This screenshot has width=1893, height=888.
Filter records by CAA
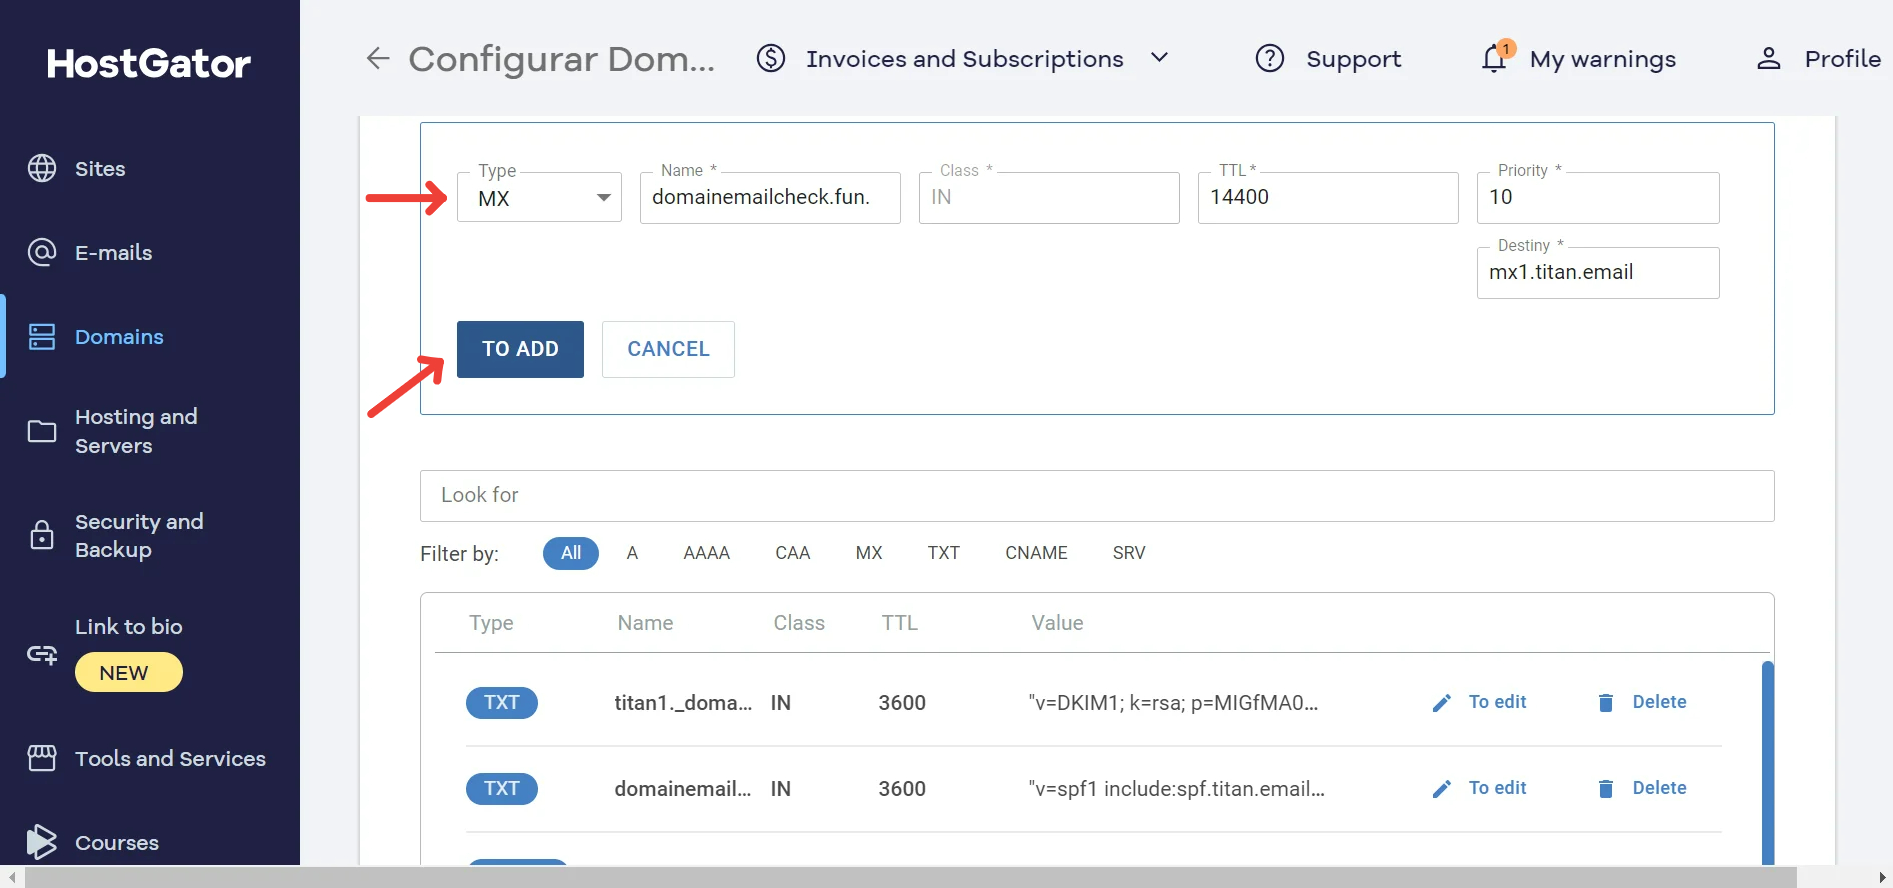click(792, 553)
